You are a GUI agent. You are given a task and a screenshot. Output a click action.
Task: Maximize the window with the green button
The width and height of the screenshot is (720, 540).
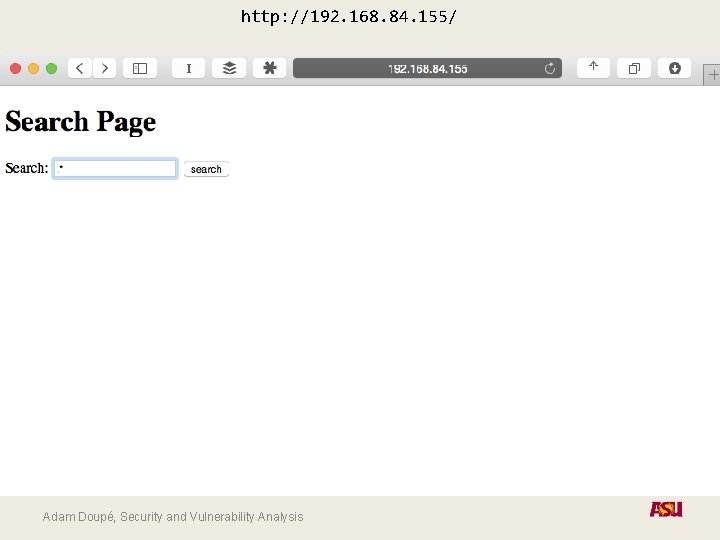point(51,68)
